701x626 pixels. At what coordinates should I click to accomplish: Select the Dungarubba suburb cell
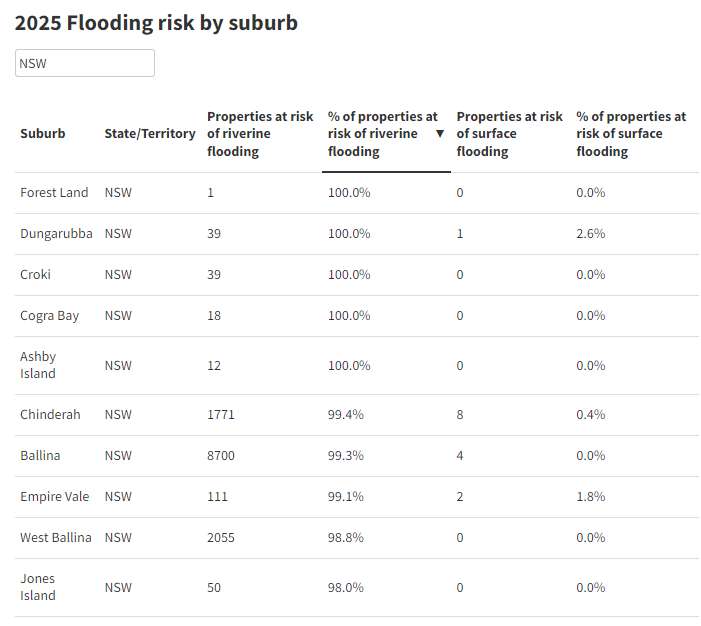point(56,234)
